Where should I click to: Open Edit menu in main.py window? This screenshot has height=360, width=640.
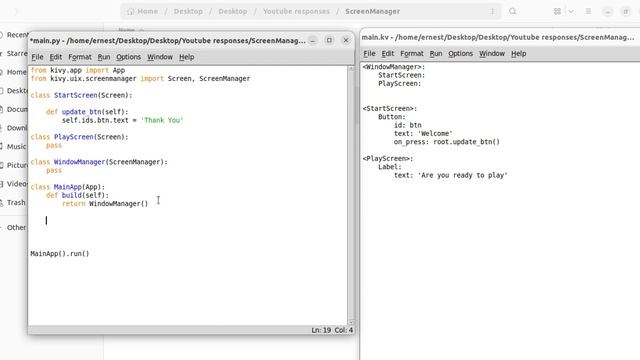[56, 57]
